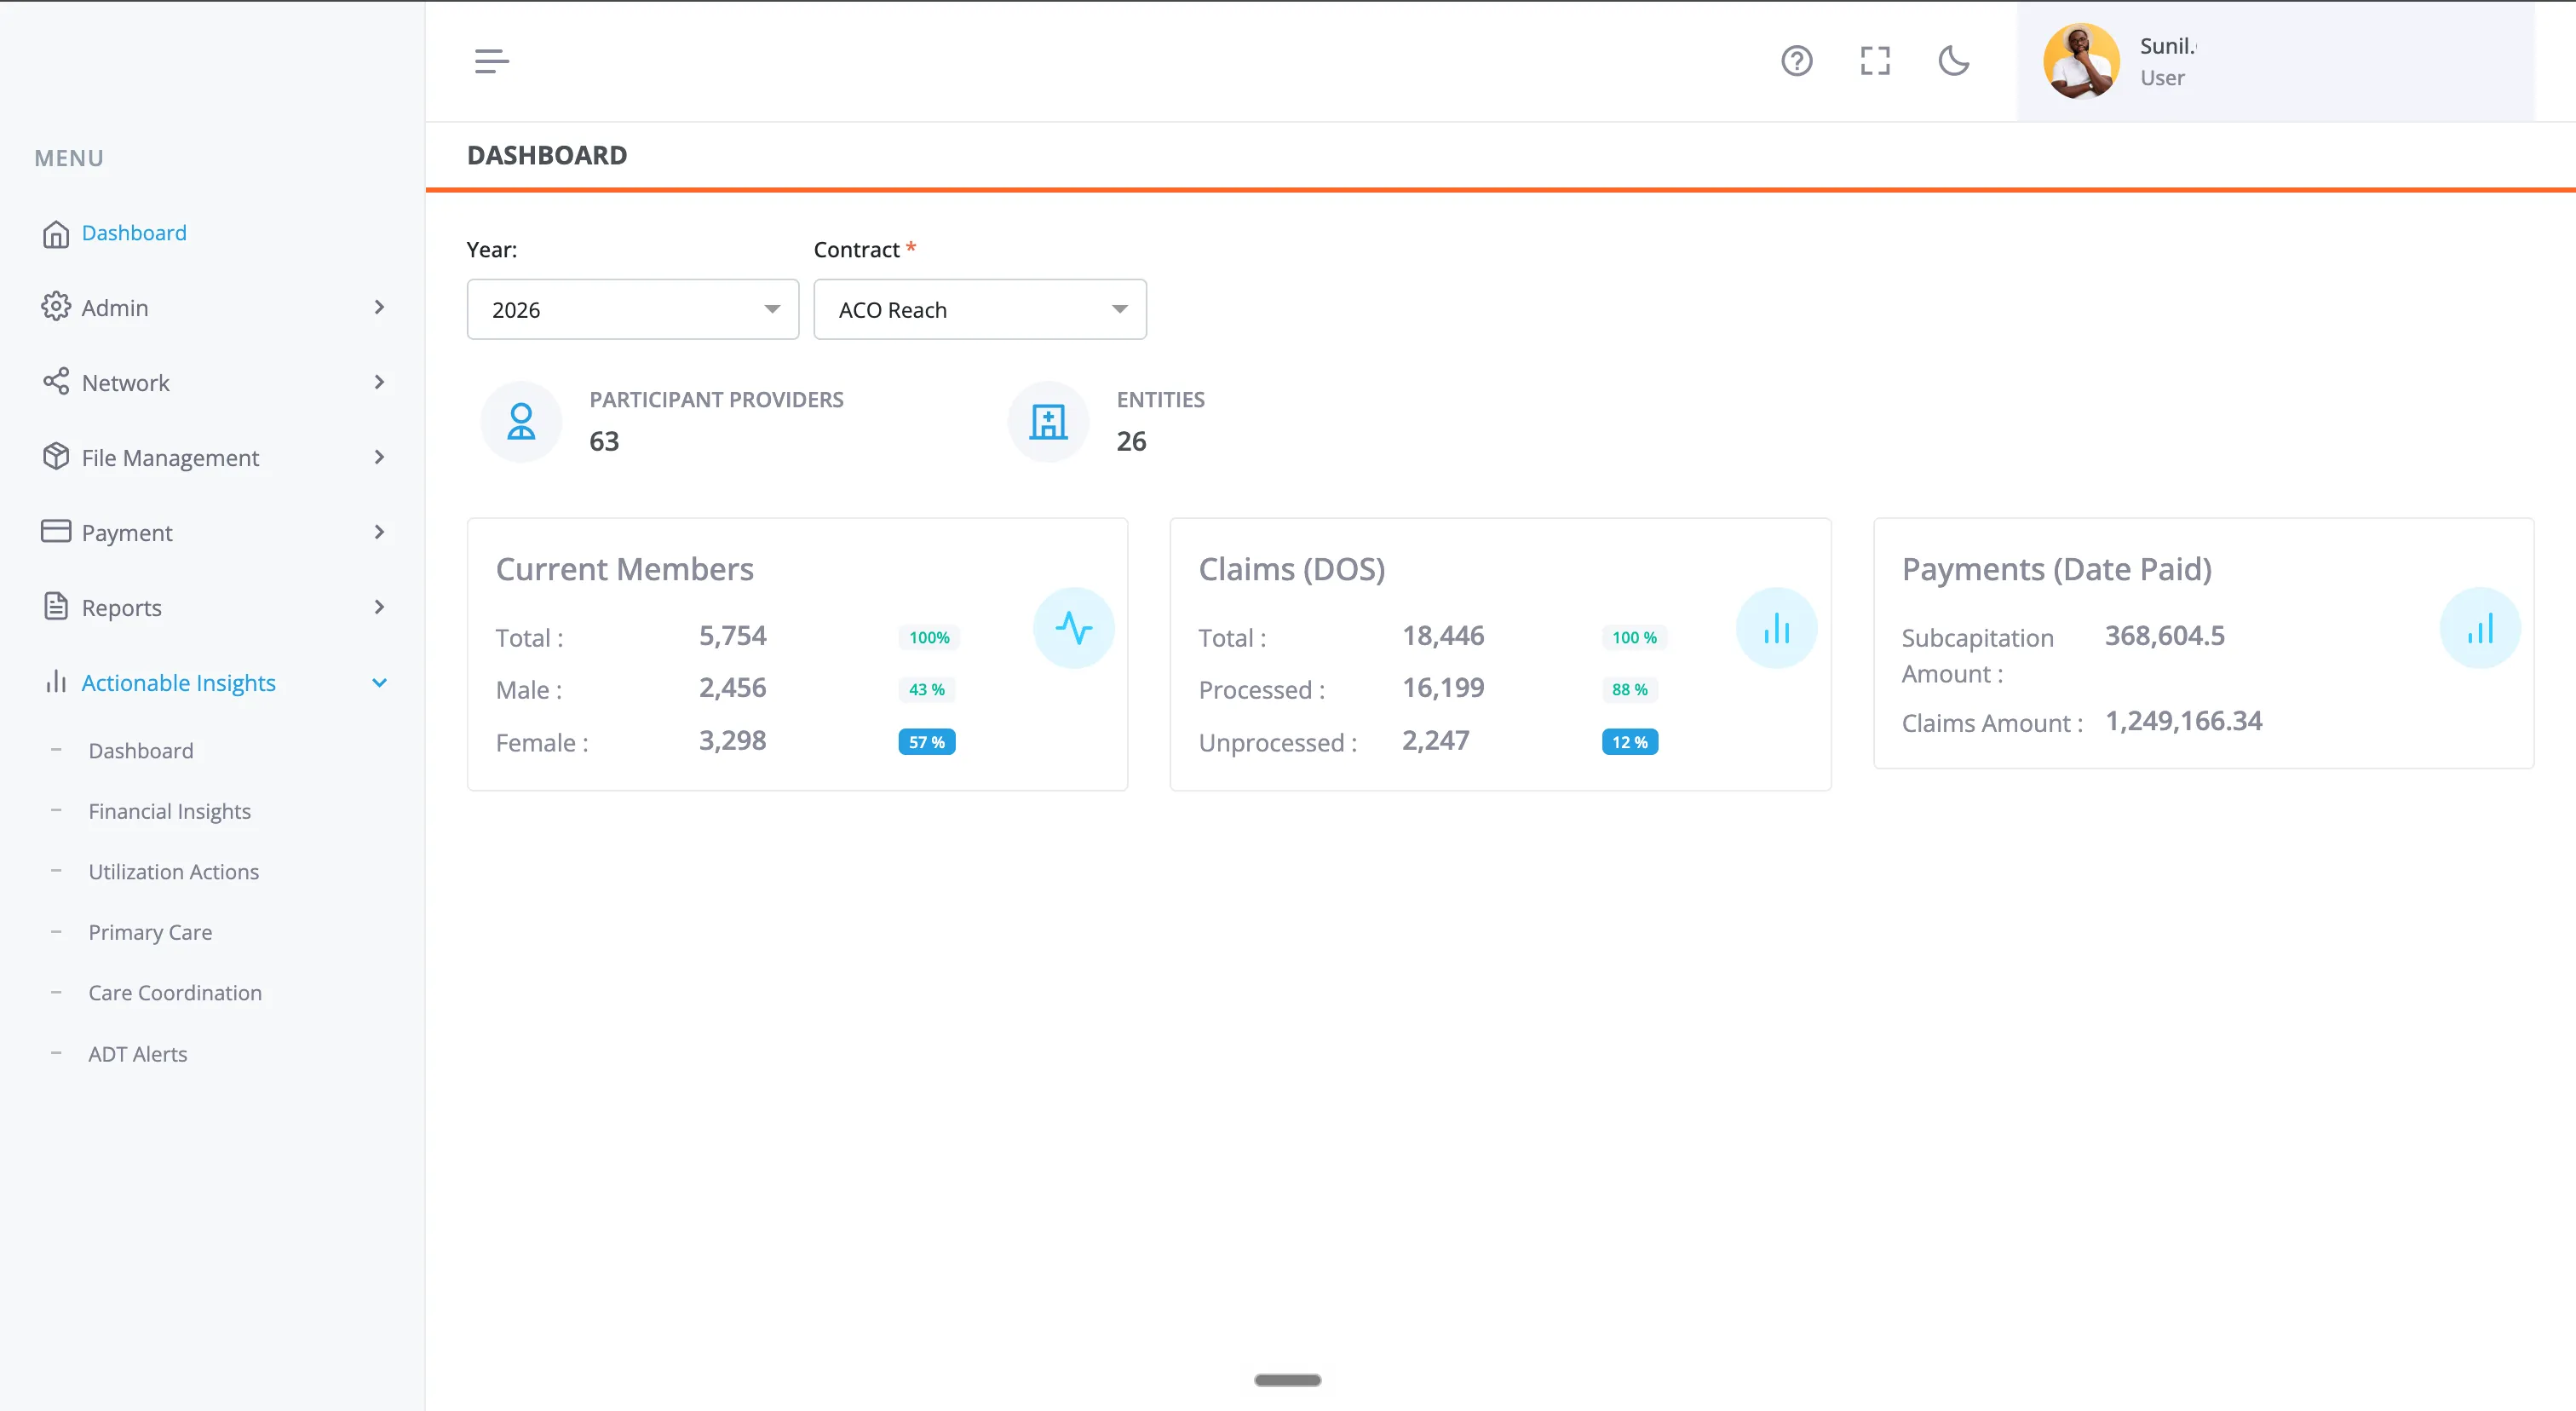Click the total claims value 18,446

pos(1443,636)
